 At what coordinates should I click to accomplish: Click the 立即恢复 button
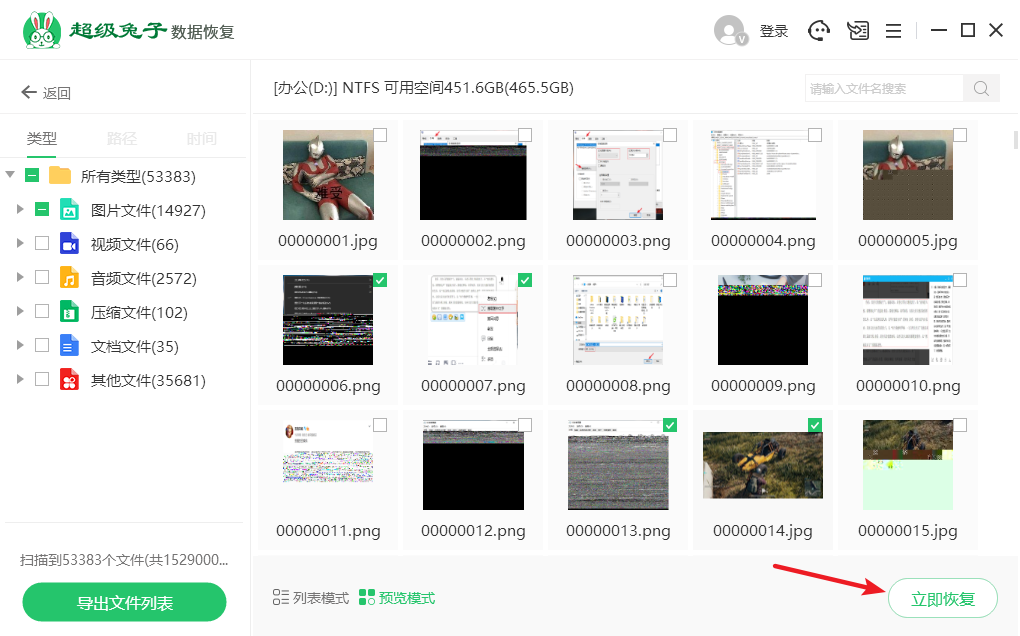pyautogui.click(x=942, y=600)
